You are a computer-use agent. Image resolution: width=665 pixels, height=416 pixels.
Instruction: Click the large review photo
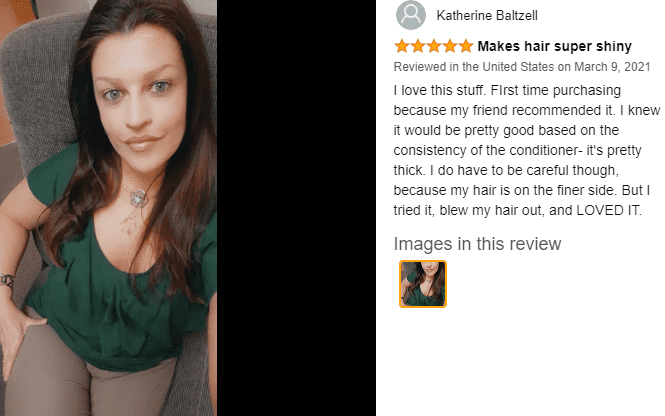tap(109, 208)
